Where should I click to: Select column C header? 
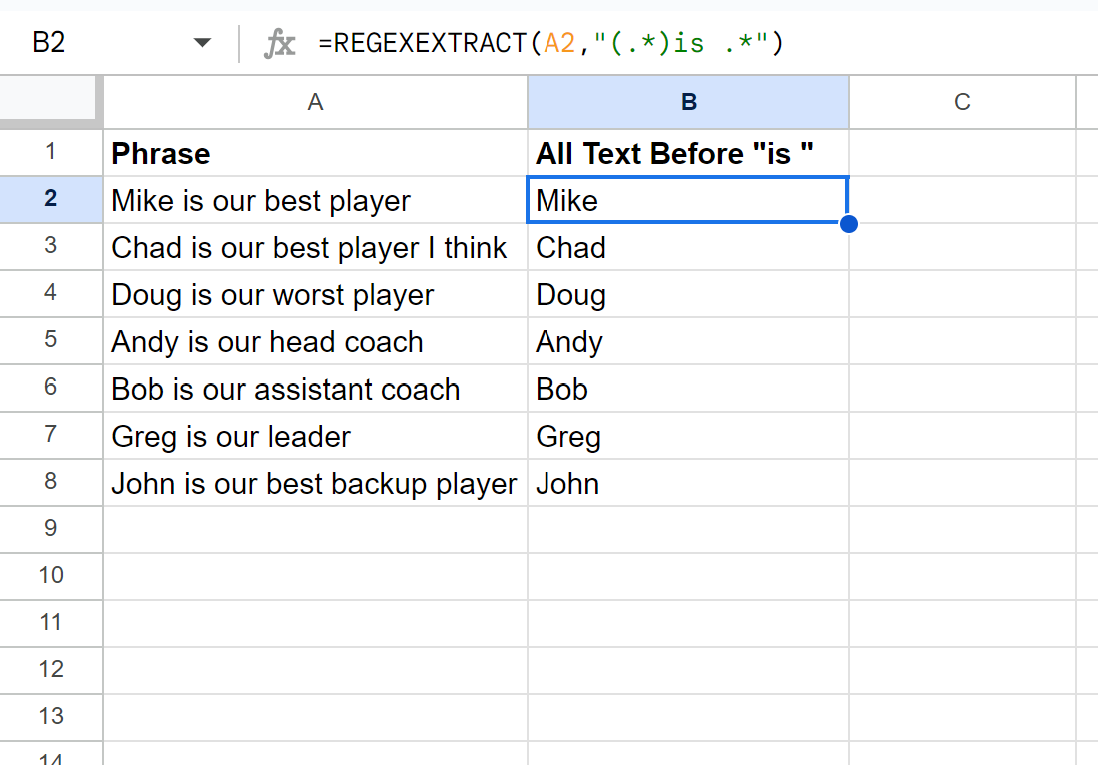coord(962,102)
